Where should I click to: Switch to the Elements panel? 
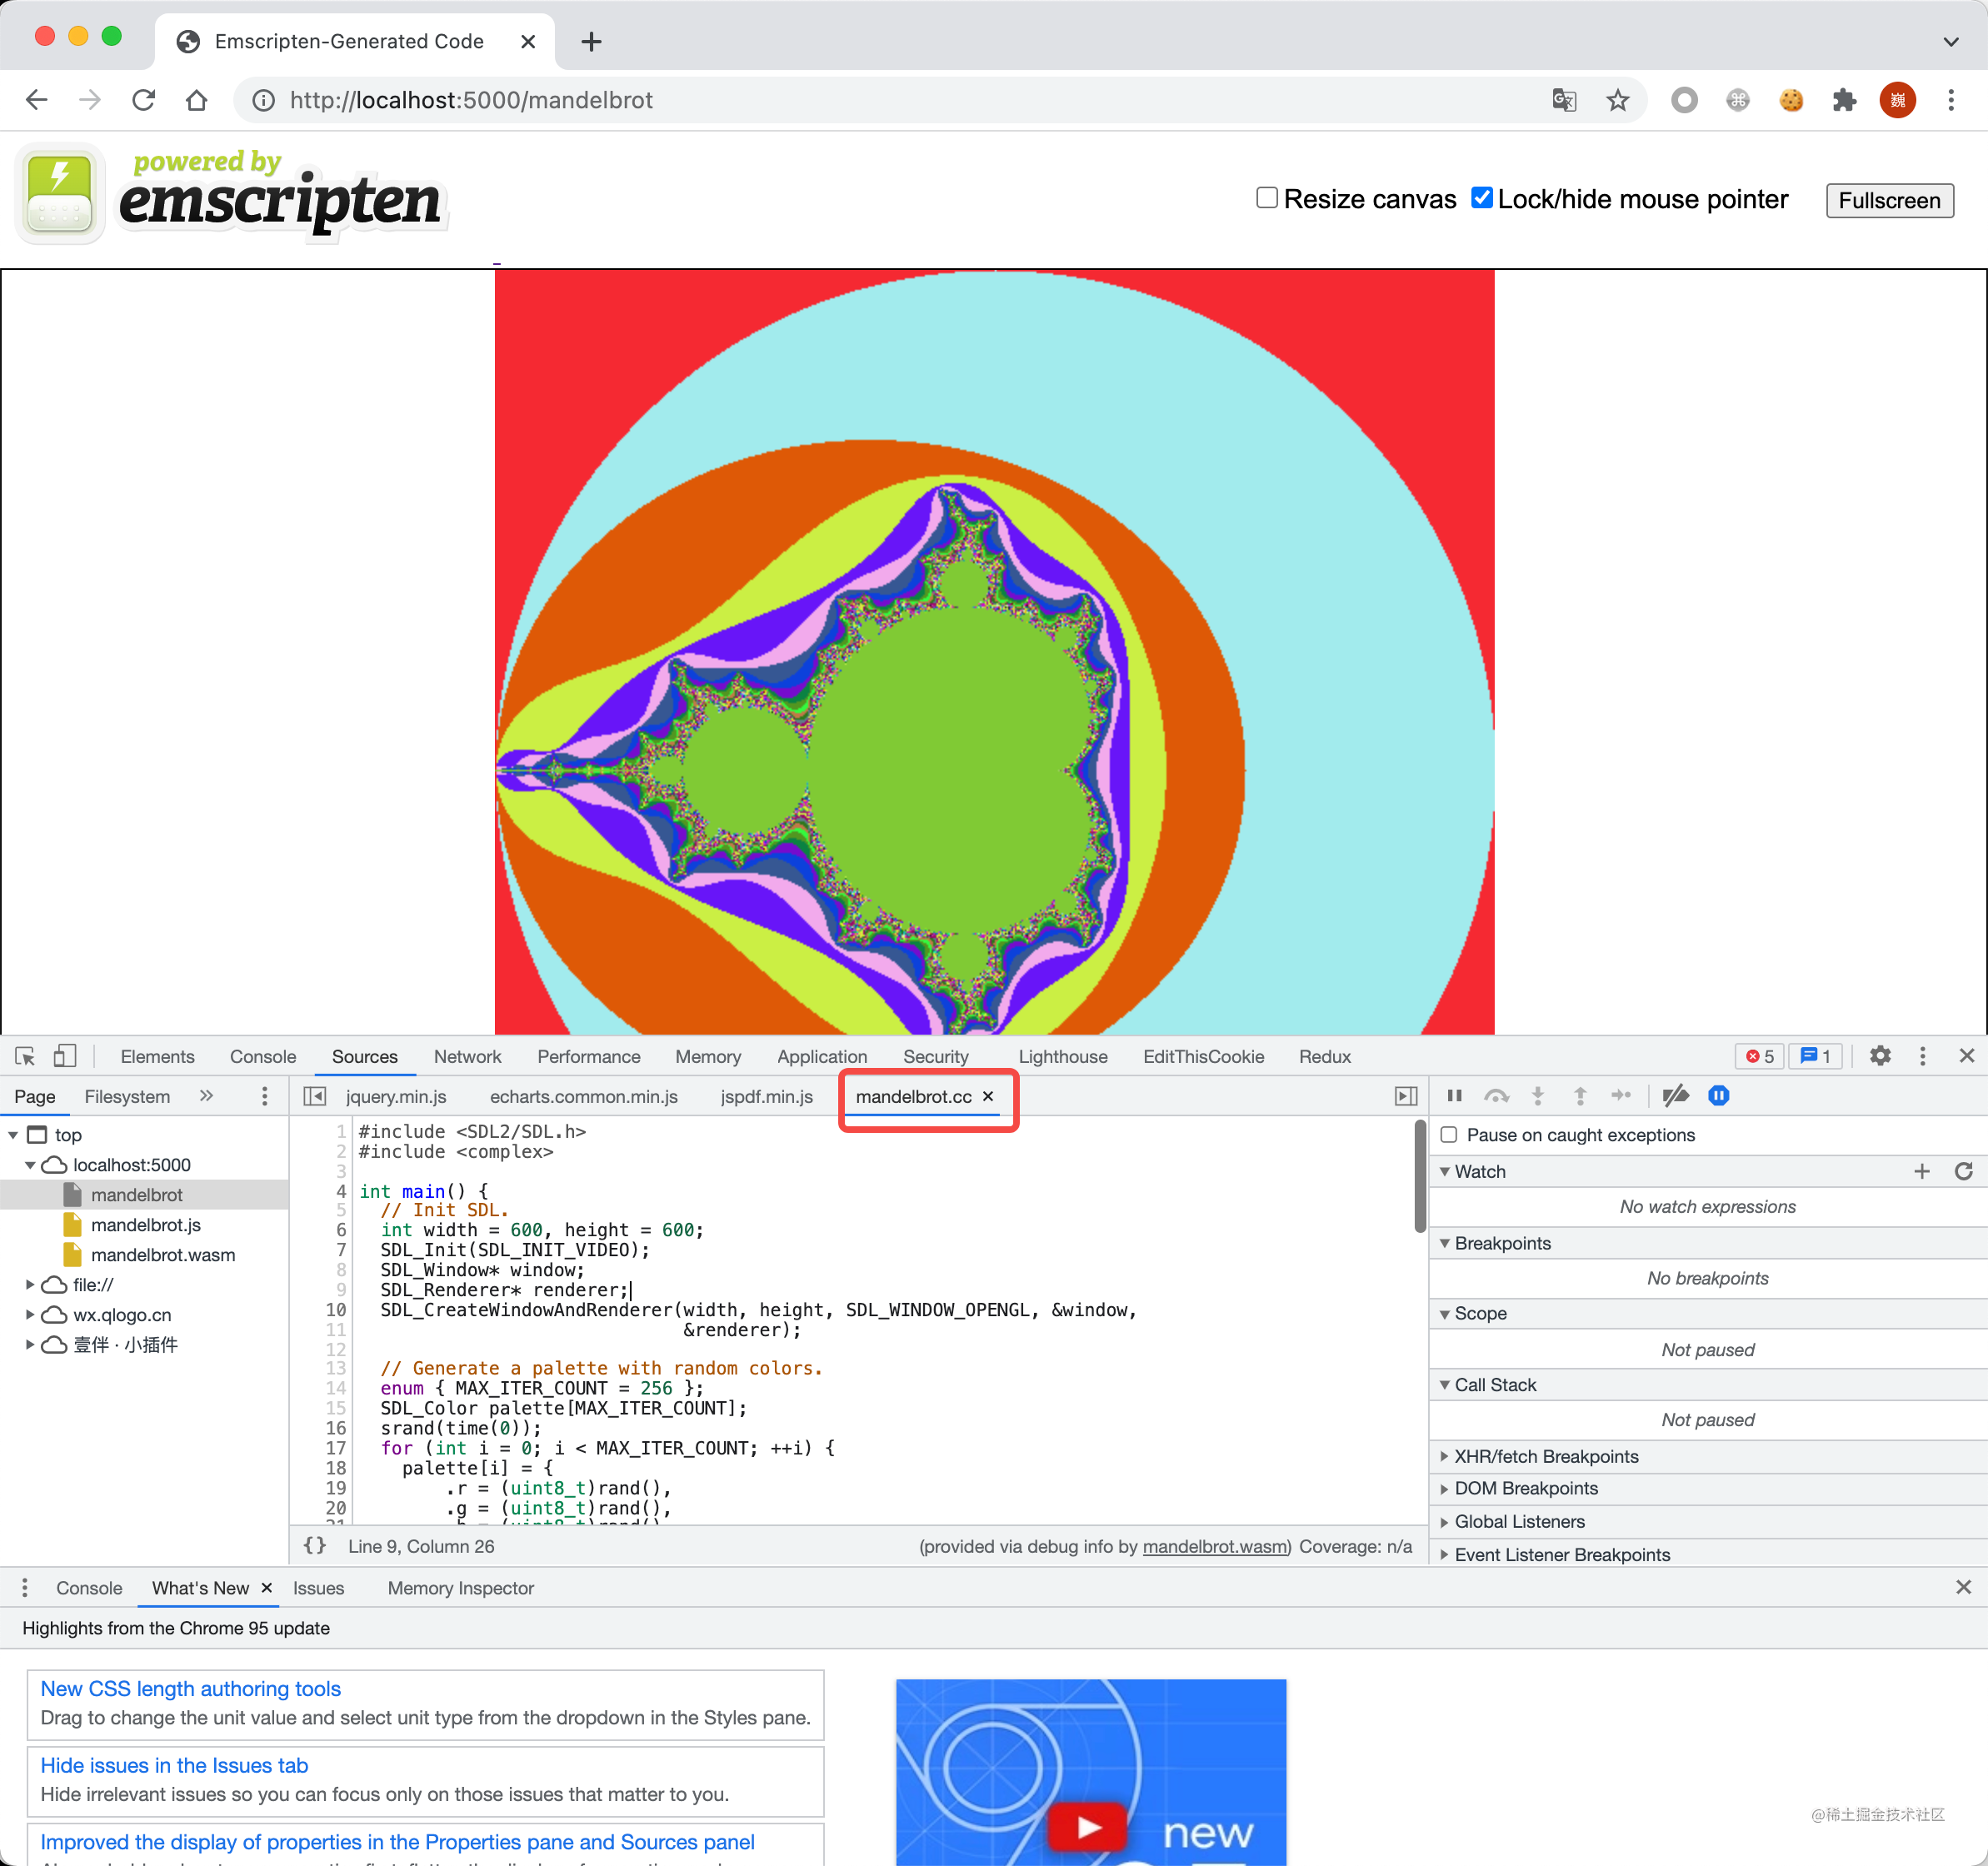coord(157,1056)
